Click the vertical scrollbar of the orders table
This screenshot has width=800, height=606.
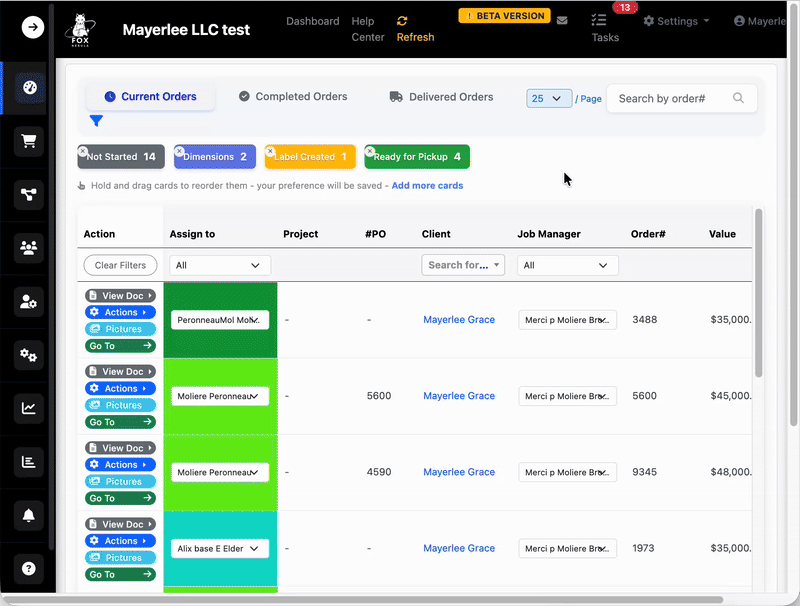tap(759, 300)
